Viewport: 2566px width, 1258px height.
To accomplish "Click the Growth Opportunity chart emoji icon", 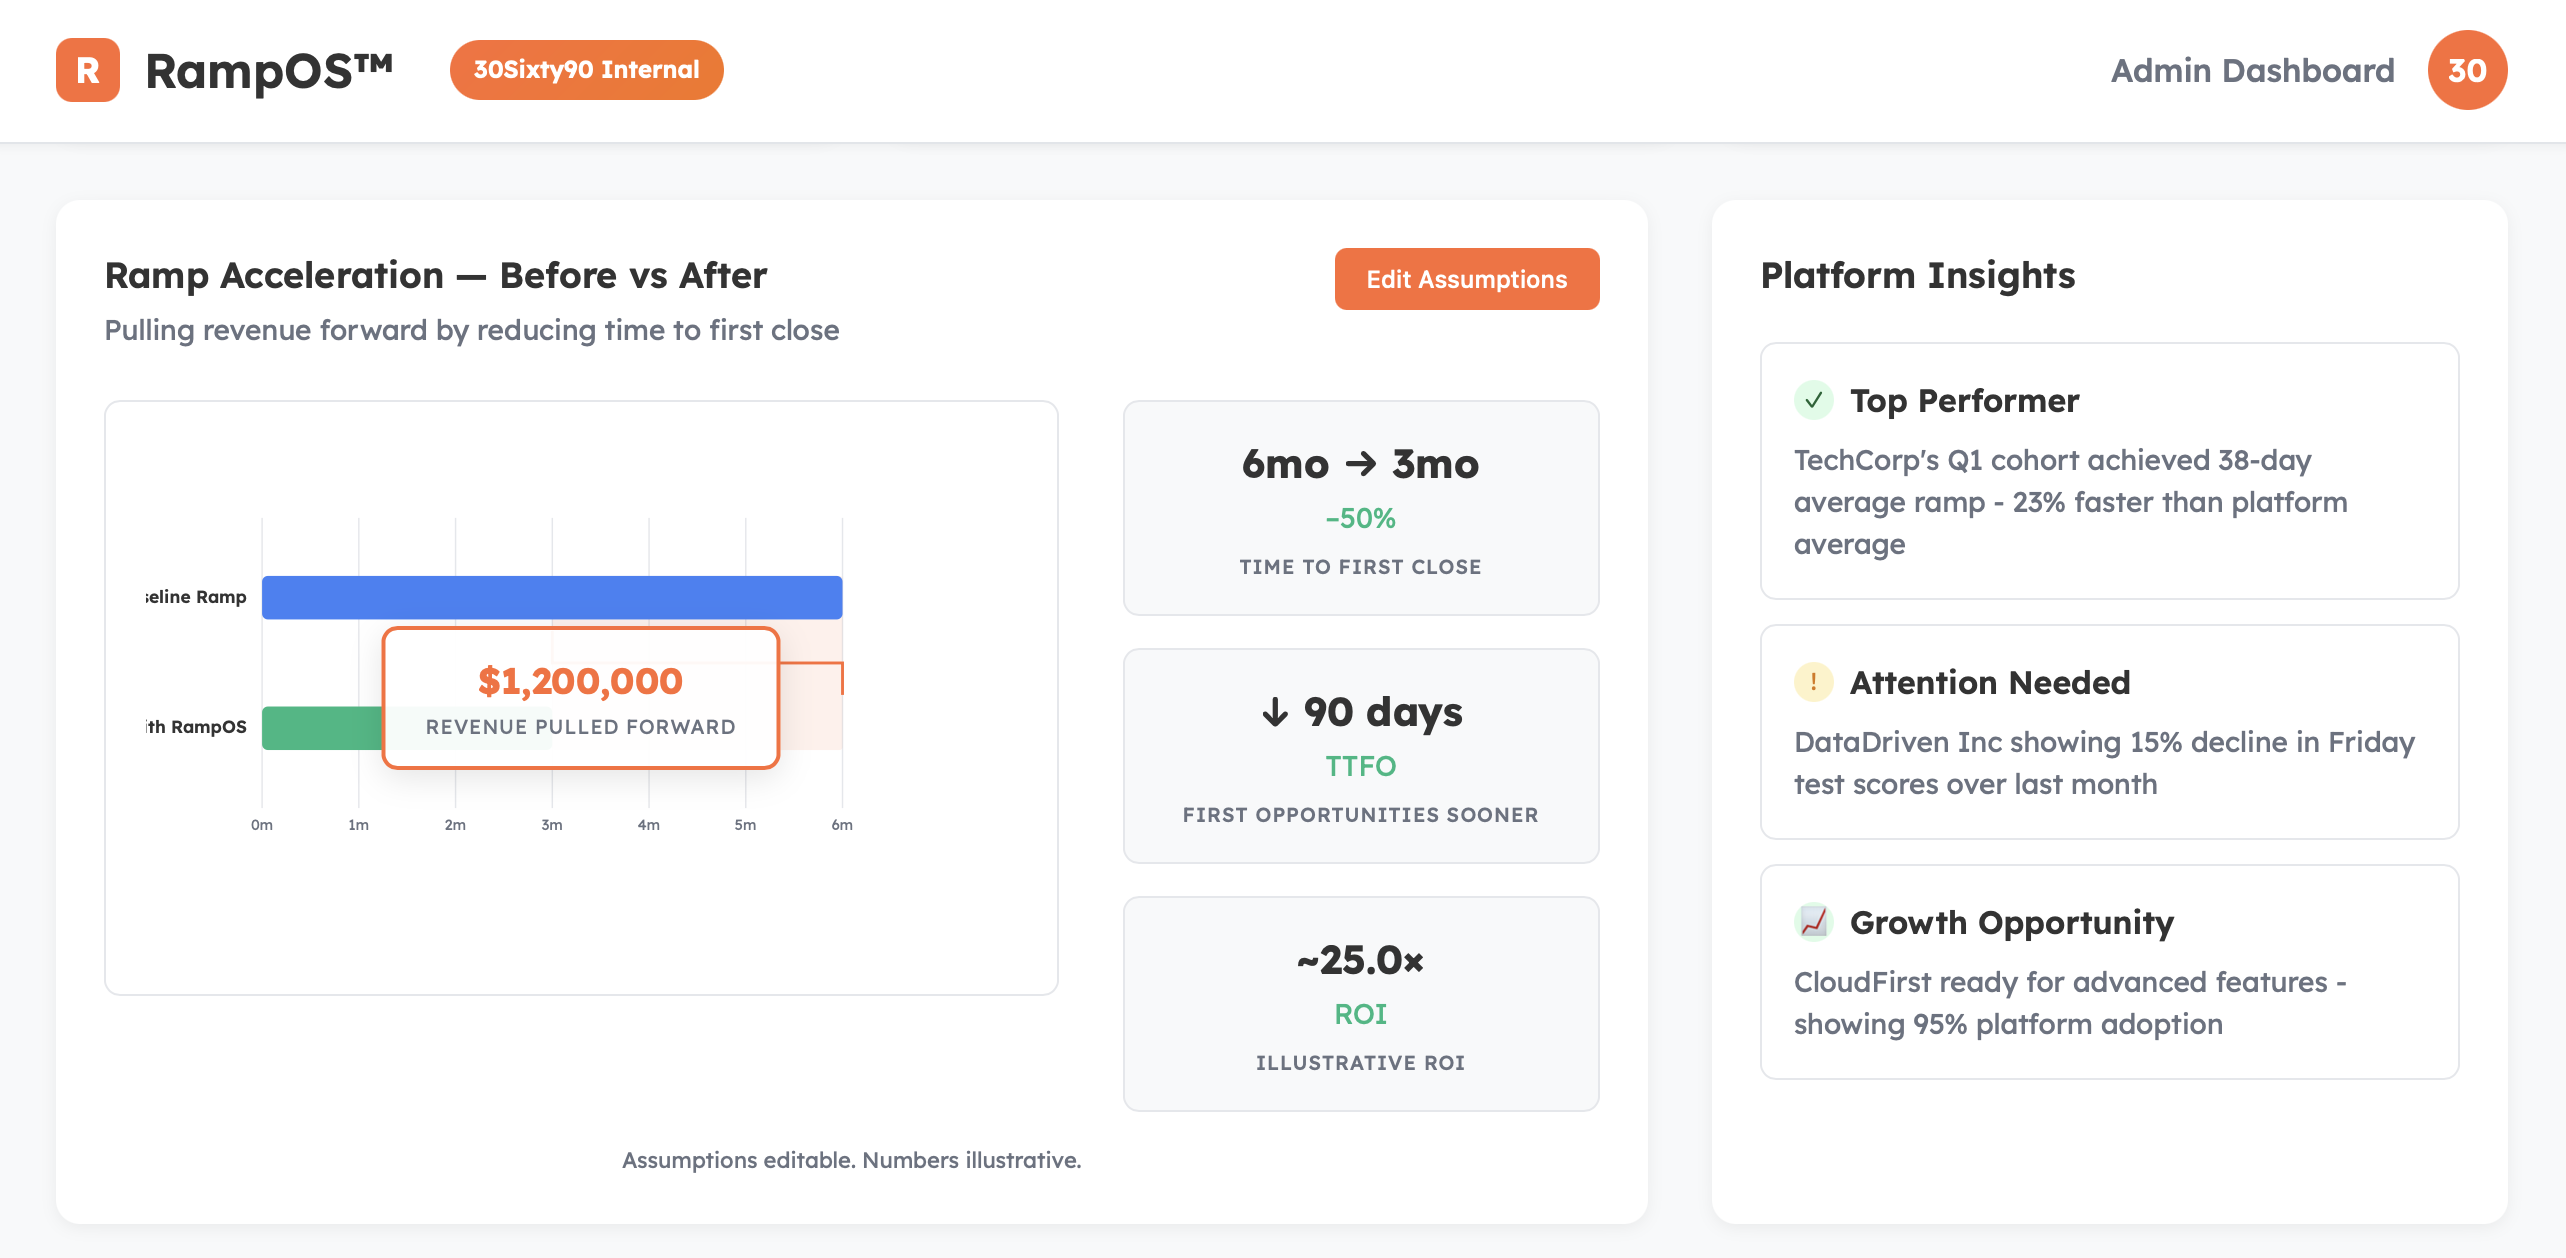I will click(x=1813, y=922).
